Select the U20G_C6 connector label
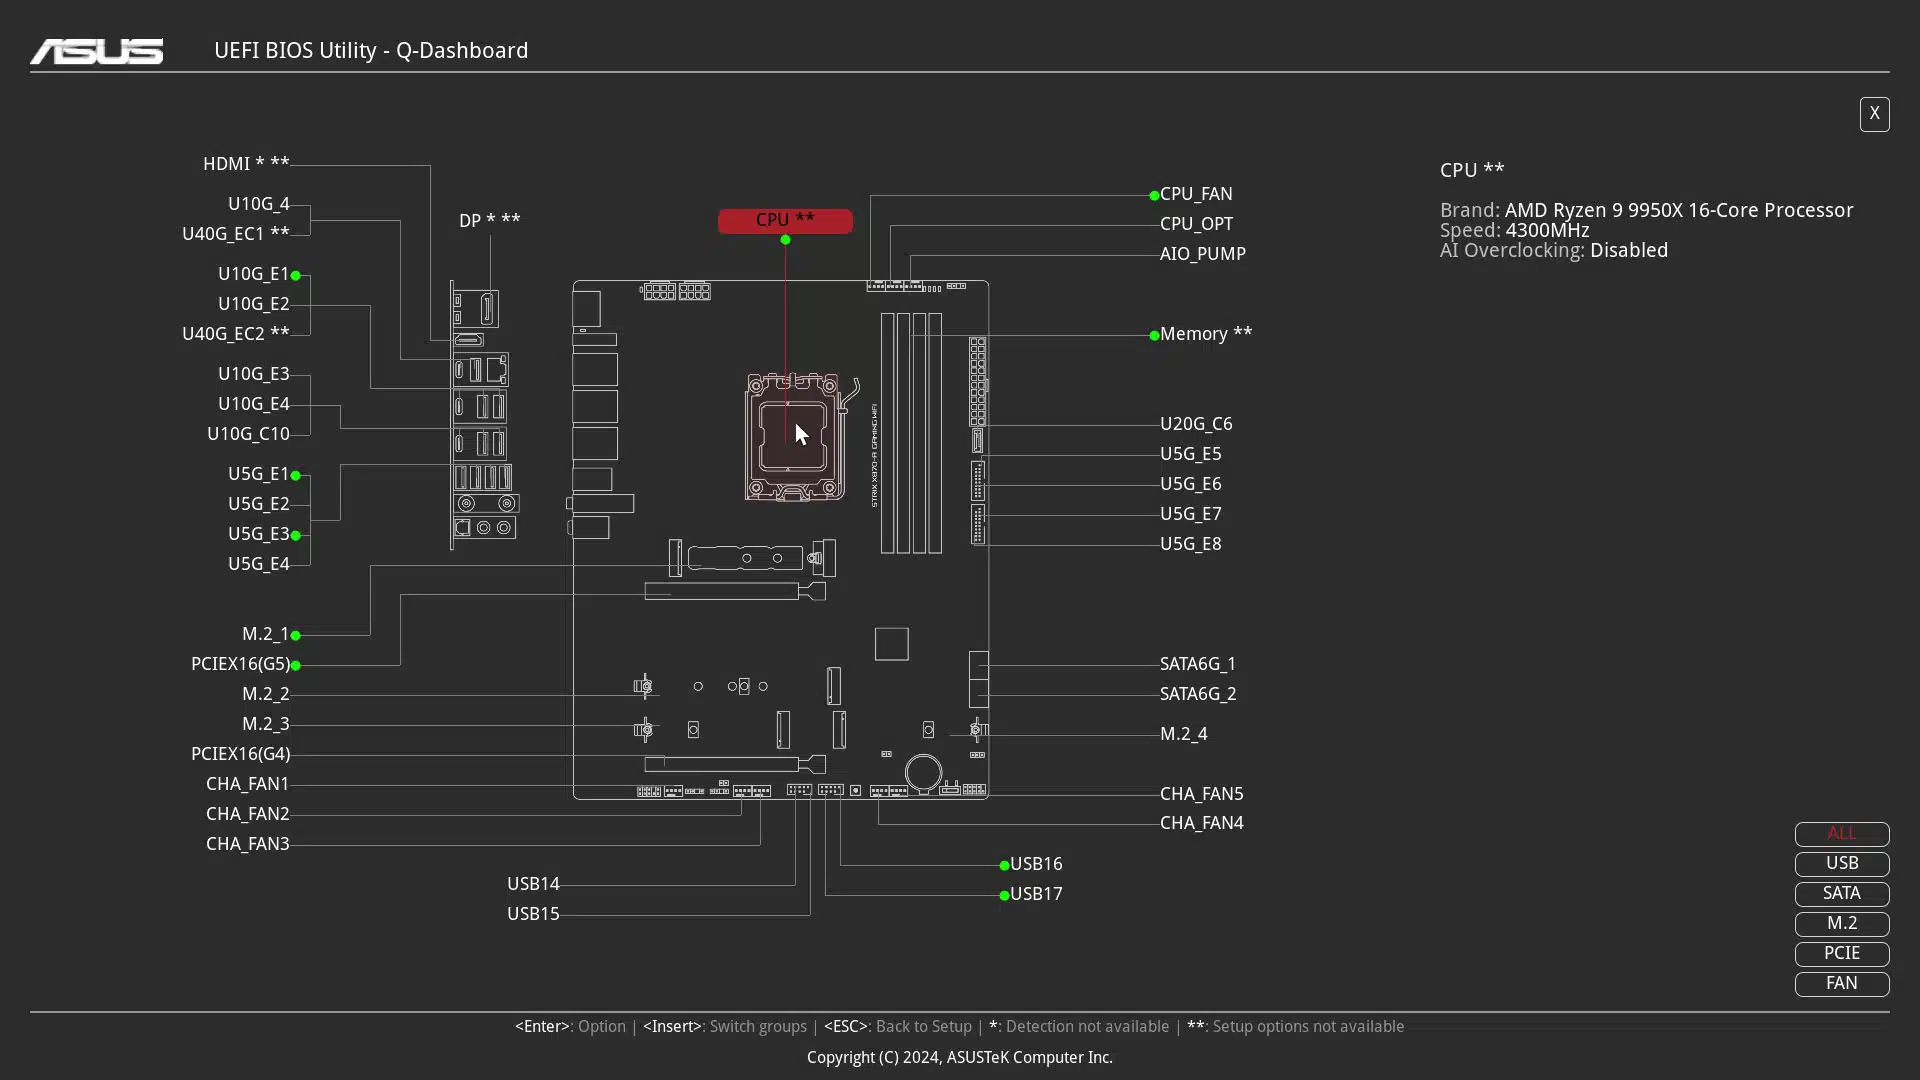1920x1080 pixels. 1196,424
